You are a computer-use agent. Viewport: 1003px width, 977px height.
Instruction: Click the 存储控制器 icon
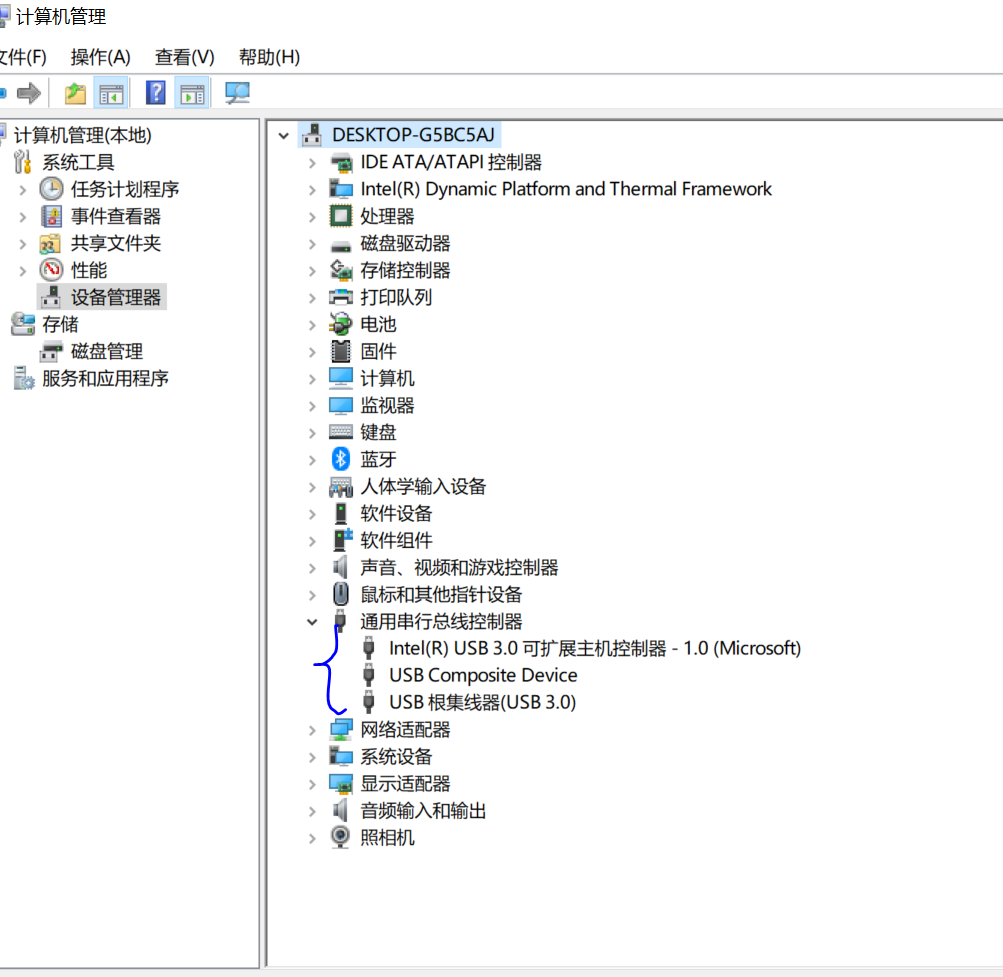(x=340, y=270)
